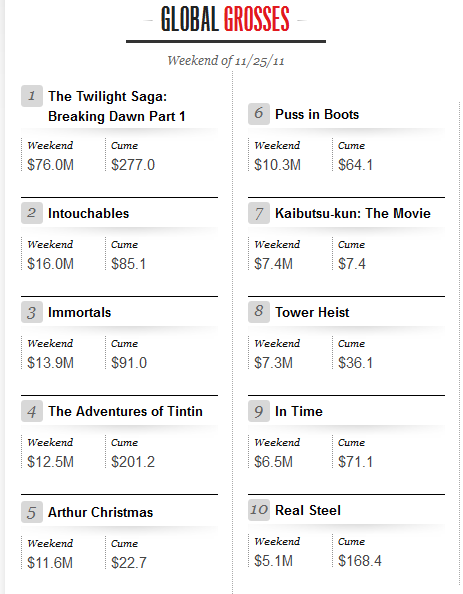The image size is (463, 594).
Task: Select the Immortals movie title
Action: (x=80, y=313)
